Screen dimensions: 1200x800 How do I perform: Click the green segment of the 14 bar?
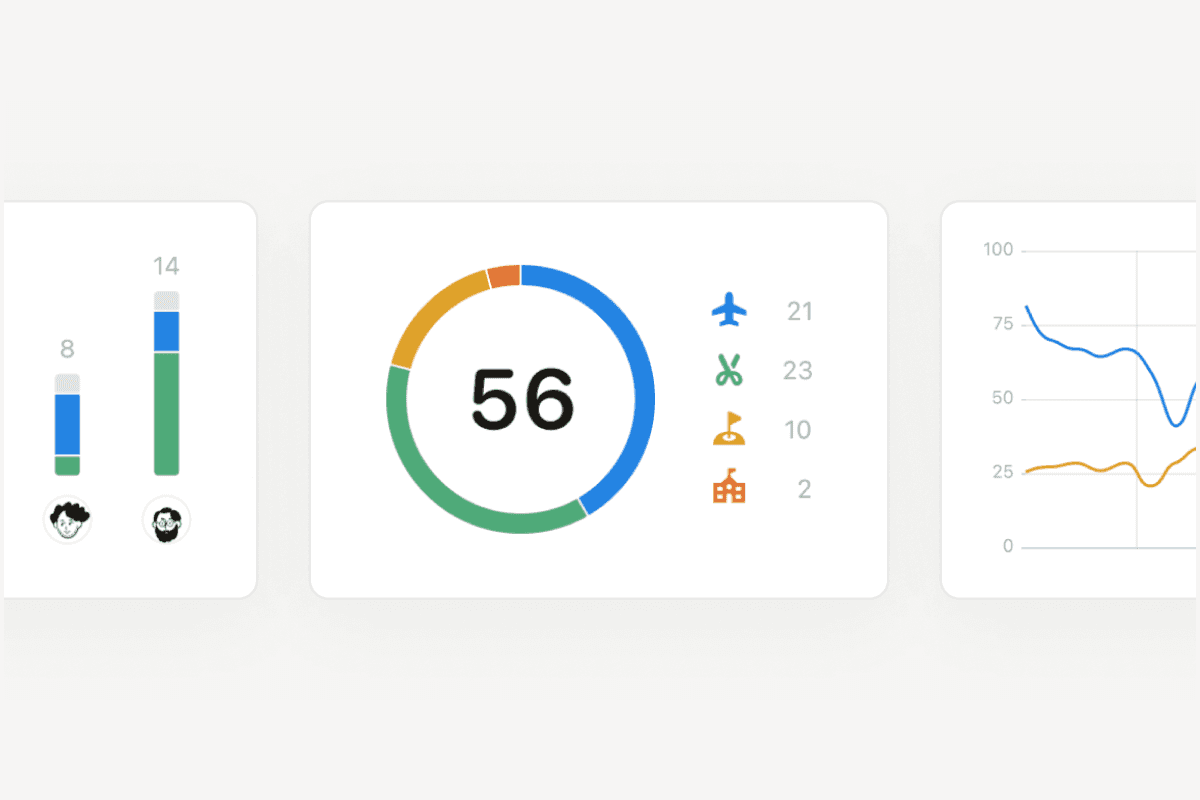point(166,412)
